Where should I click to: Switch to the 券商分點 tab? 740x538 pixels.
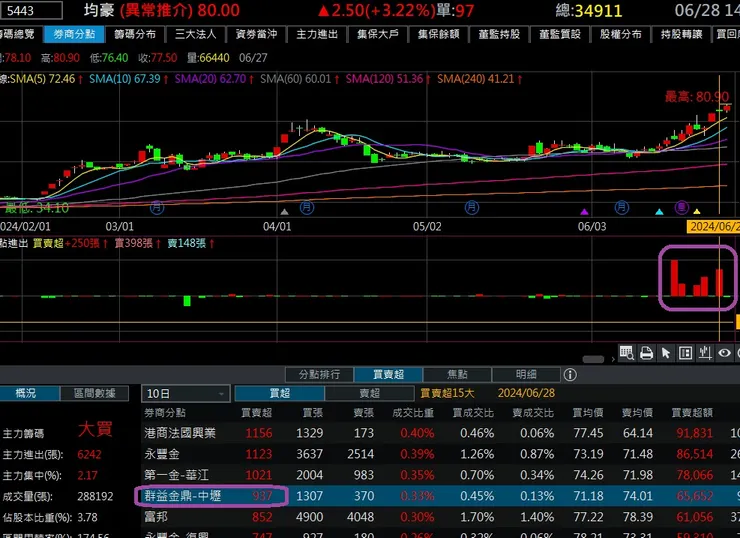[x=74, y=34]
